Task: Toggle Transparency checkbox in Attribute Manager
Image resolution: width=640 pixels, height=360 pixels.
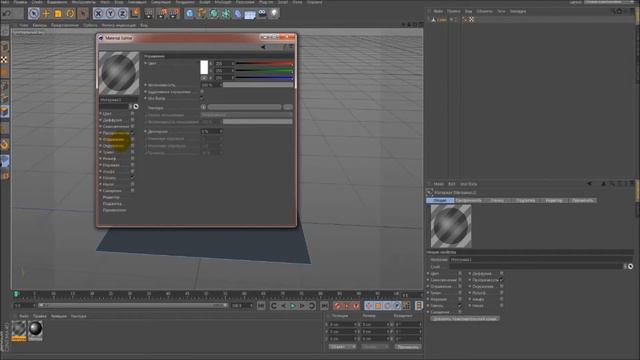Action: tap(501, 280)
